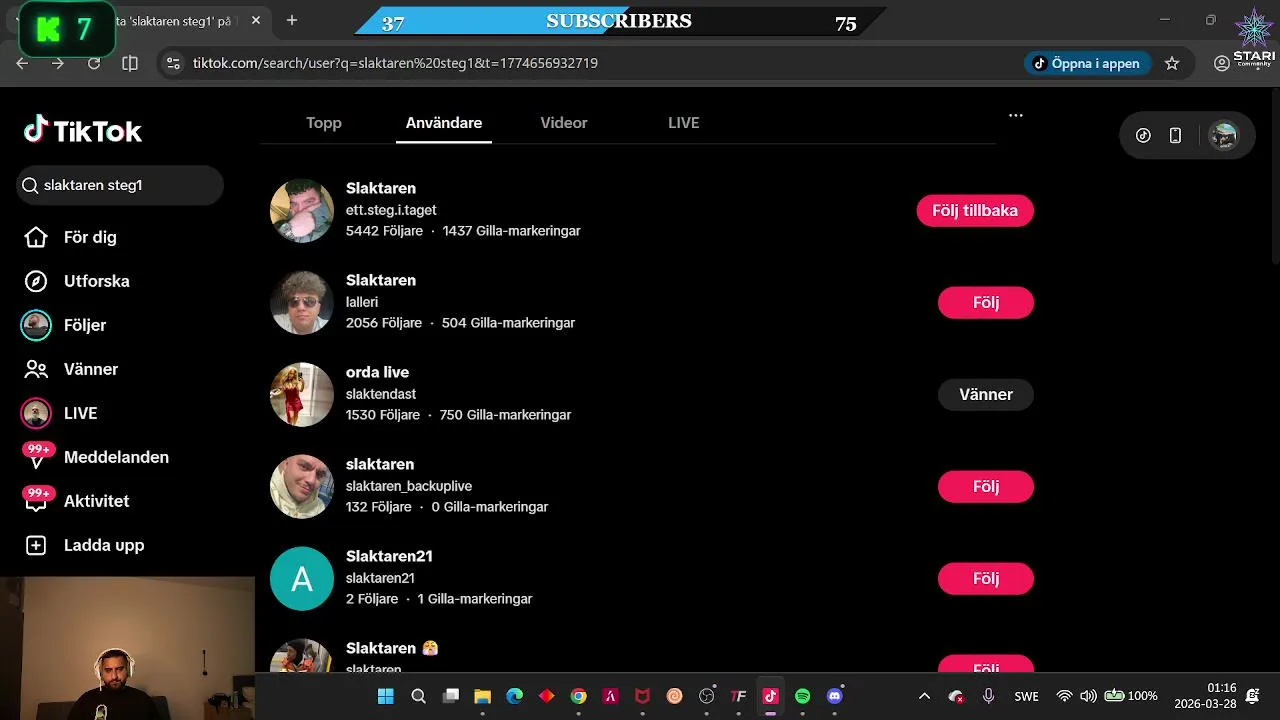
Task: Follow slaktaren_backuplive
Action: point(986,486)
